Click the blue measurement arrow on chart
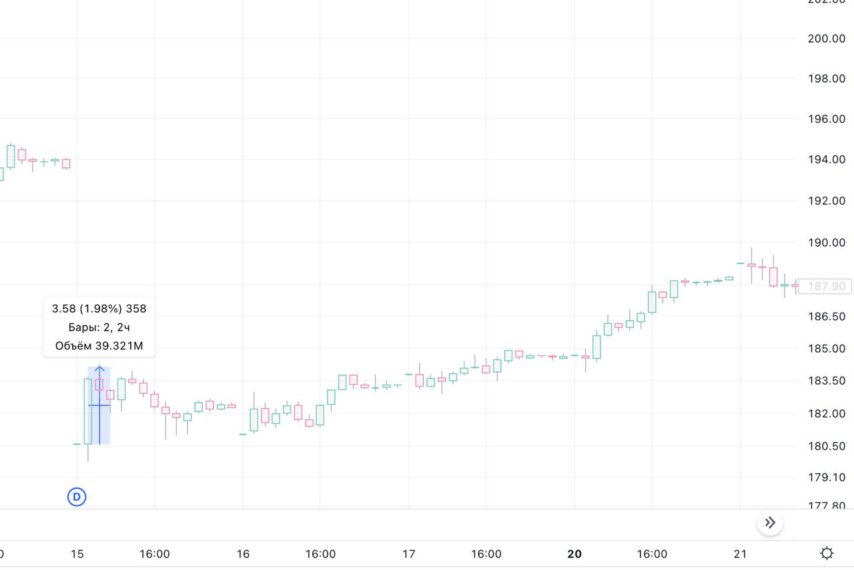This screenshot has height=570, width=854. (x=99, y=405)
